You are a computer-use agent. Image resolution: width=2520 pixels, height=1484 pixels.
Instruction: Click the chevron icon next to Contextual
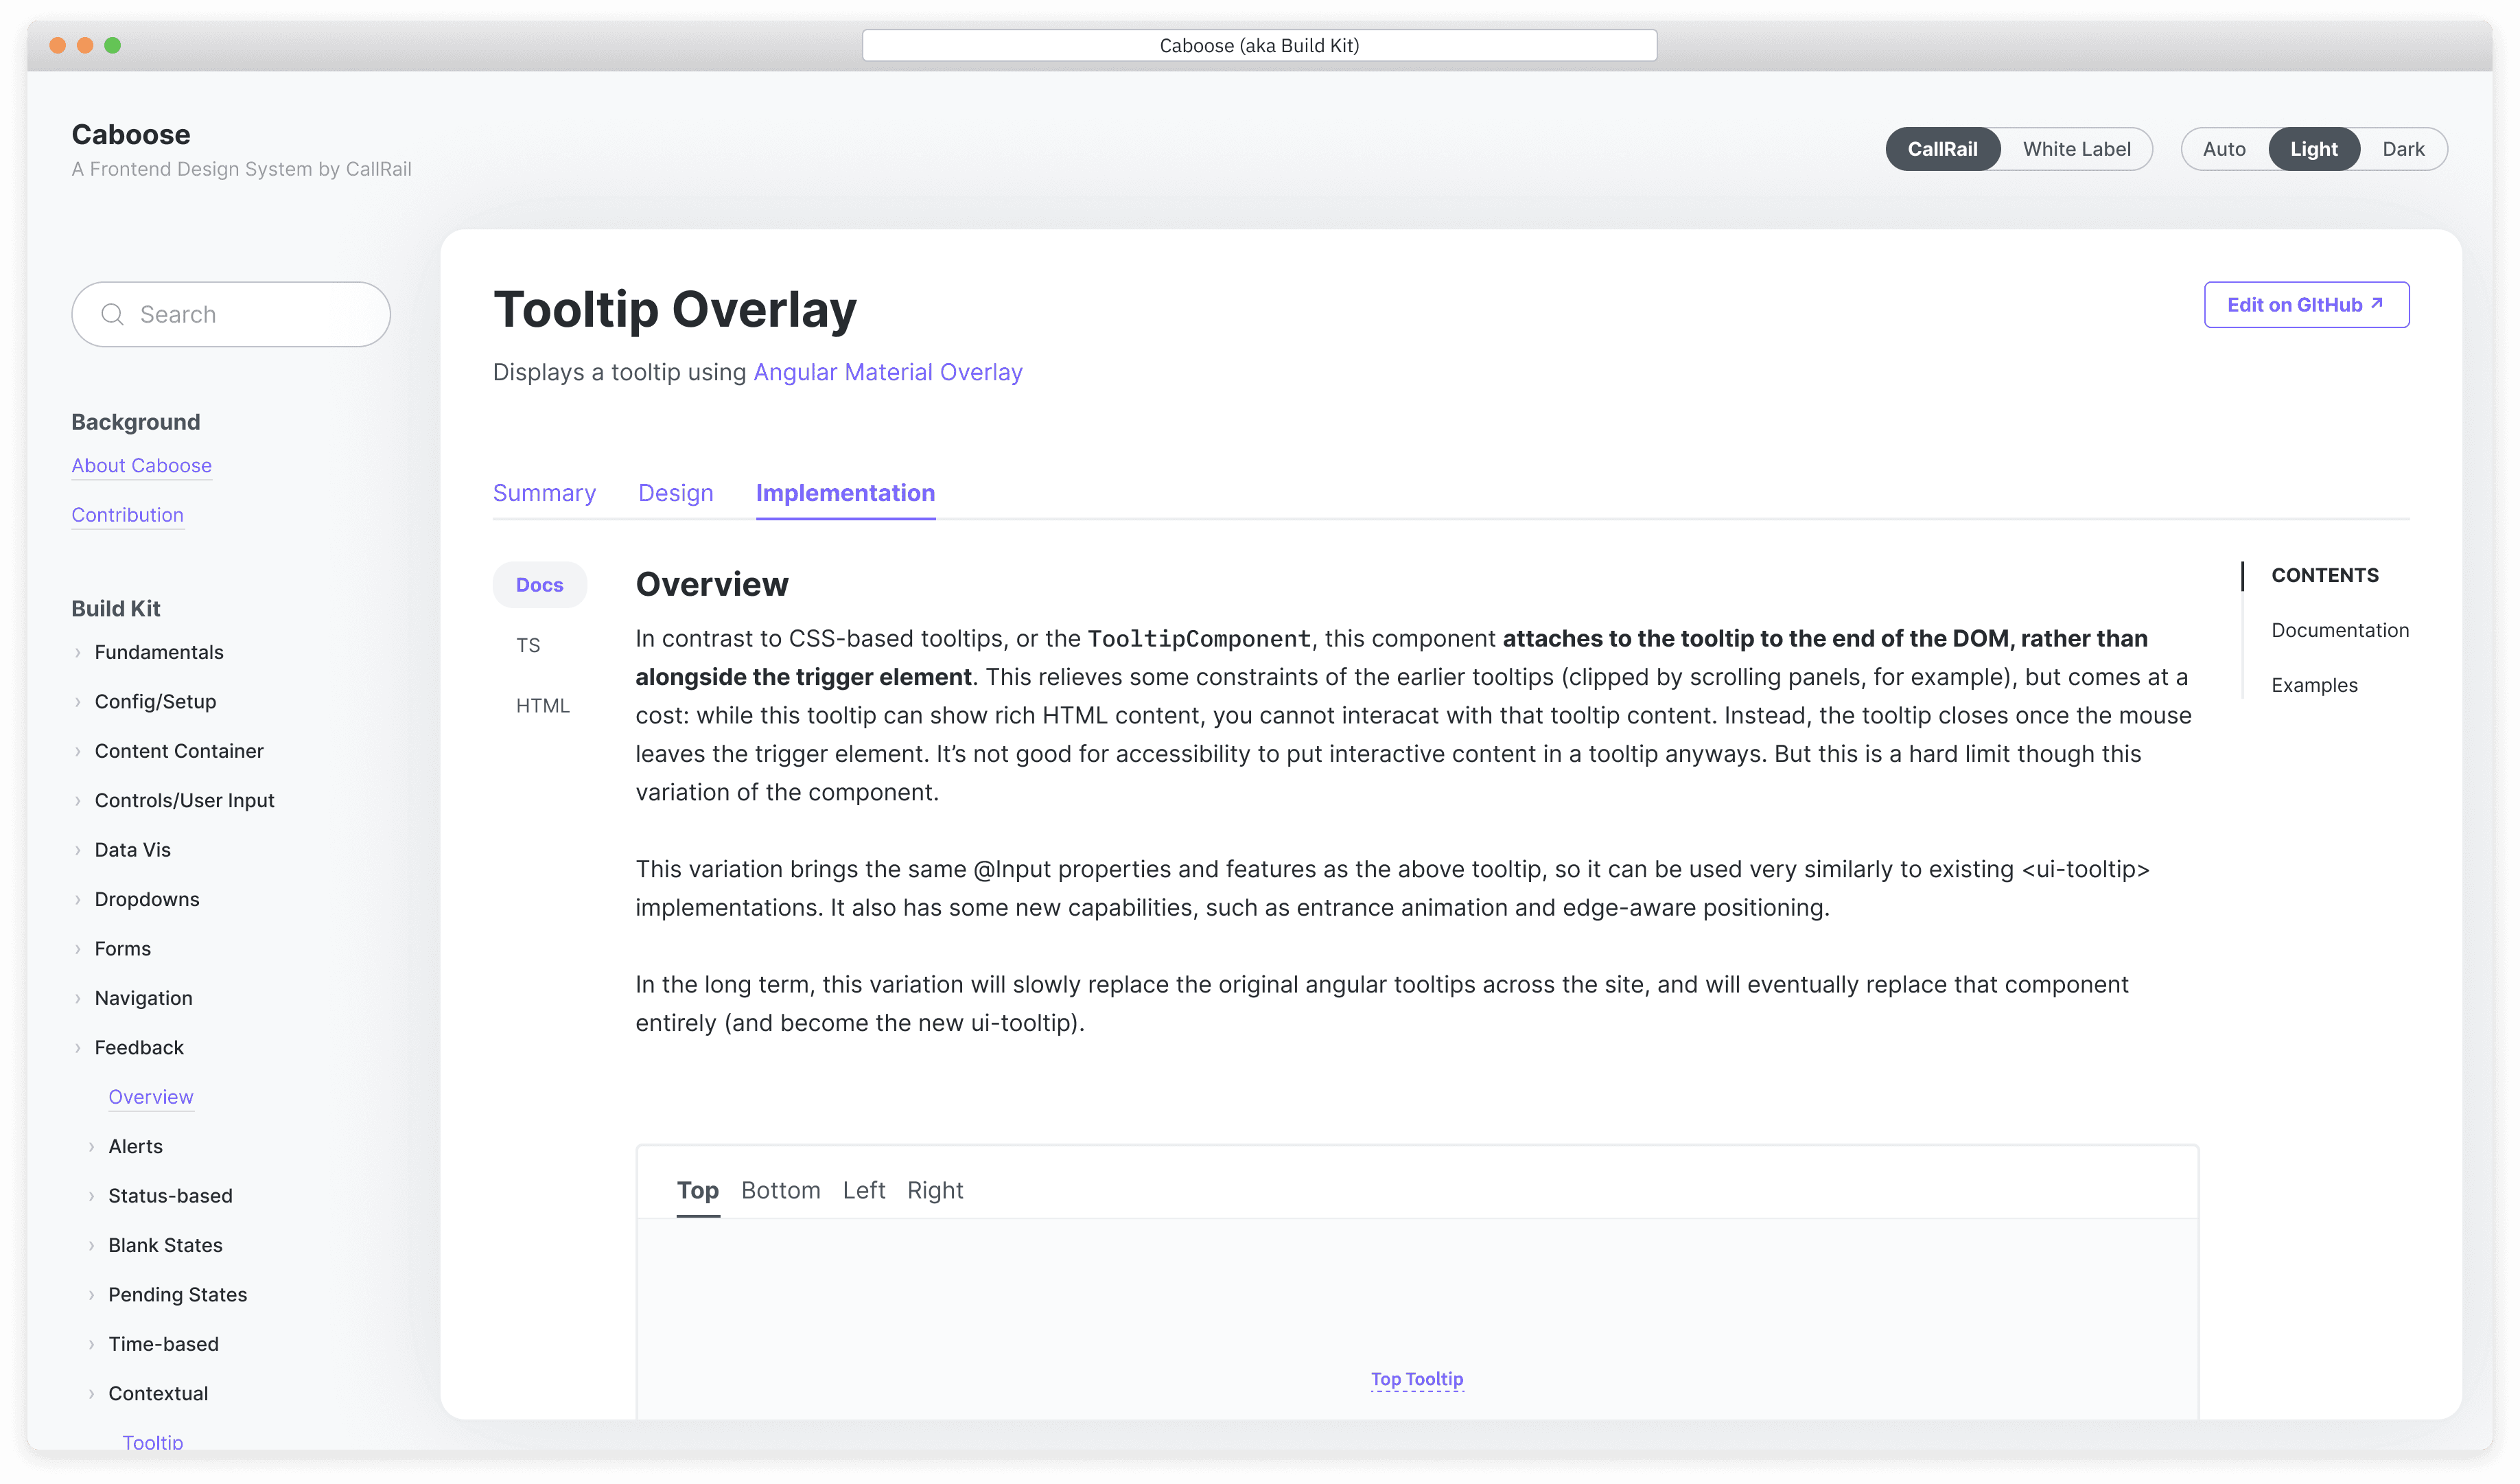[92, 1393]
